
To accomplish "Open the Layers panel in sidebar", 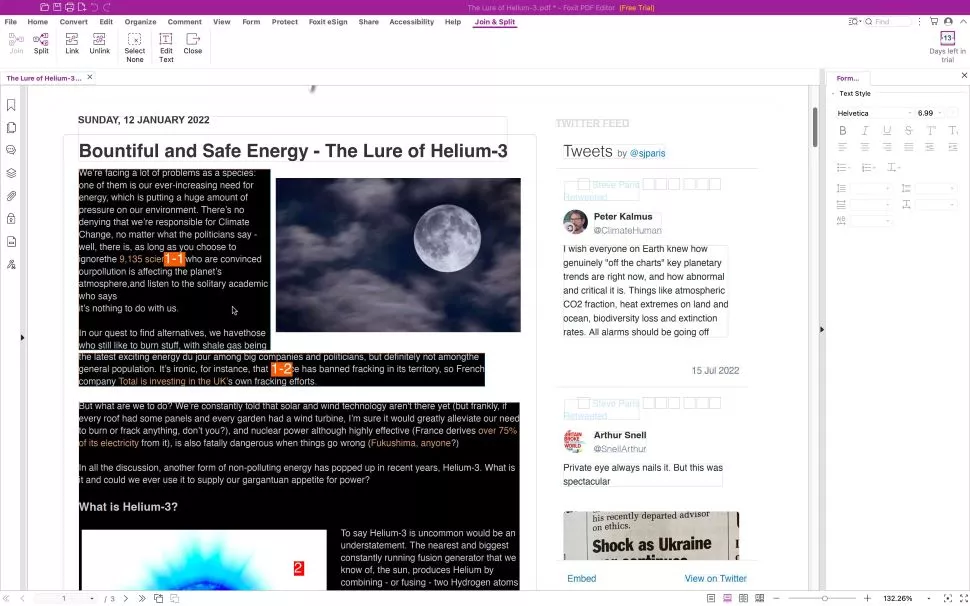I will pos(11,173).
